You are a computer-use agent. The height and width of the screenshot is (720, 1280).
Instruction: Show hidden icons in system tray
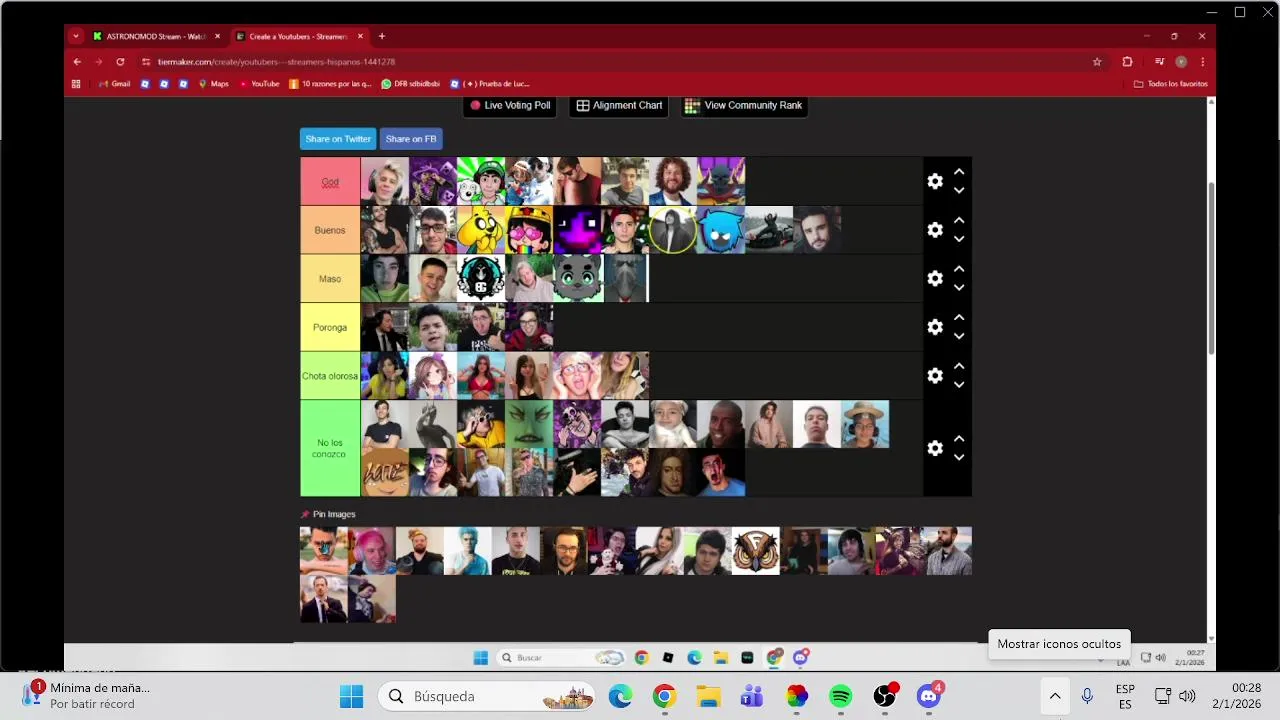pos(1055,696)
